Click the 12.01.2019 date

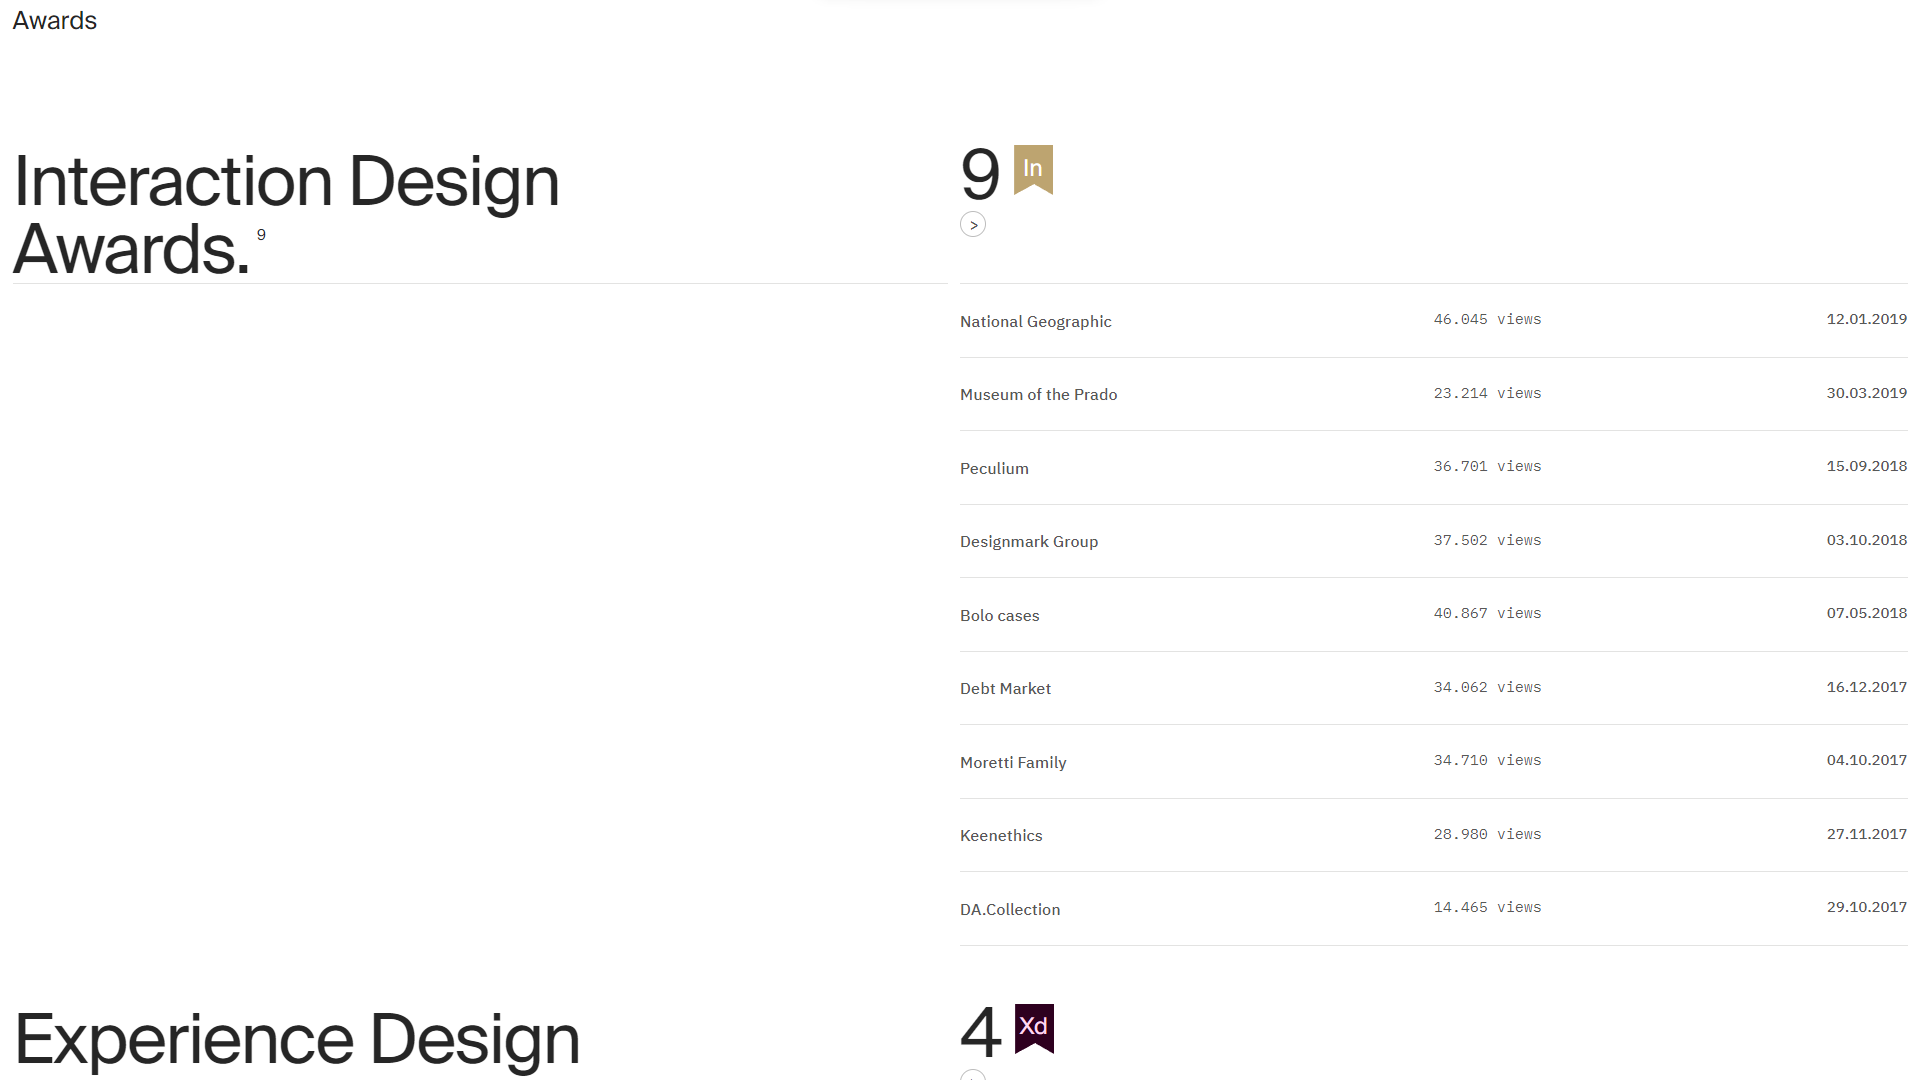tap(1866, 320)
